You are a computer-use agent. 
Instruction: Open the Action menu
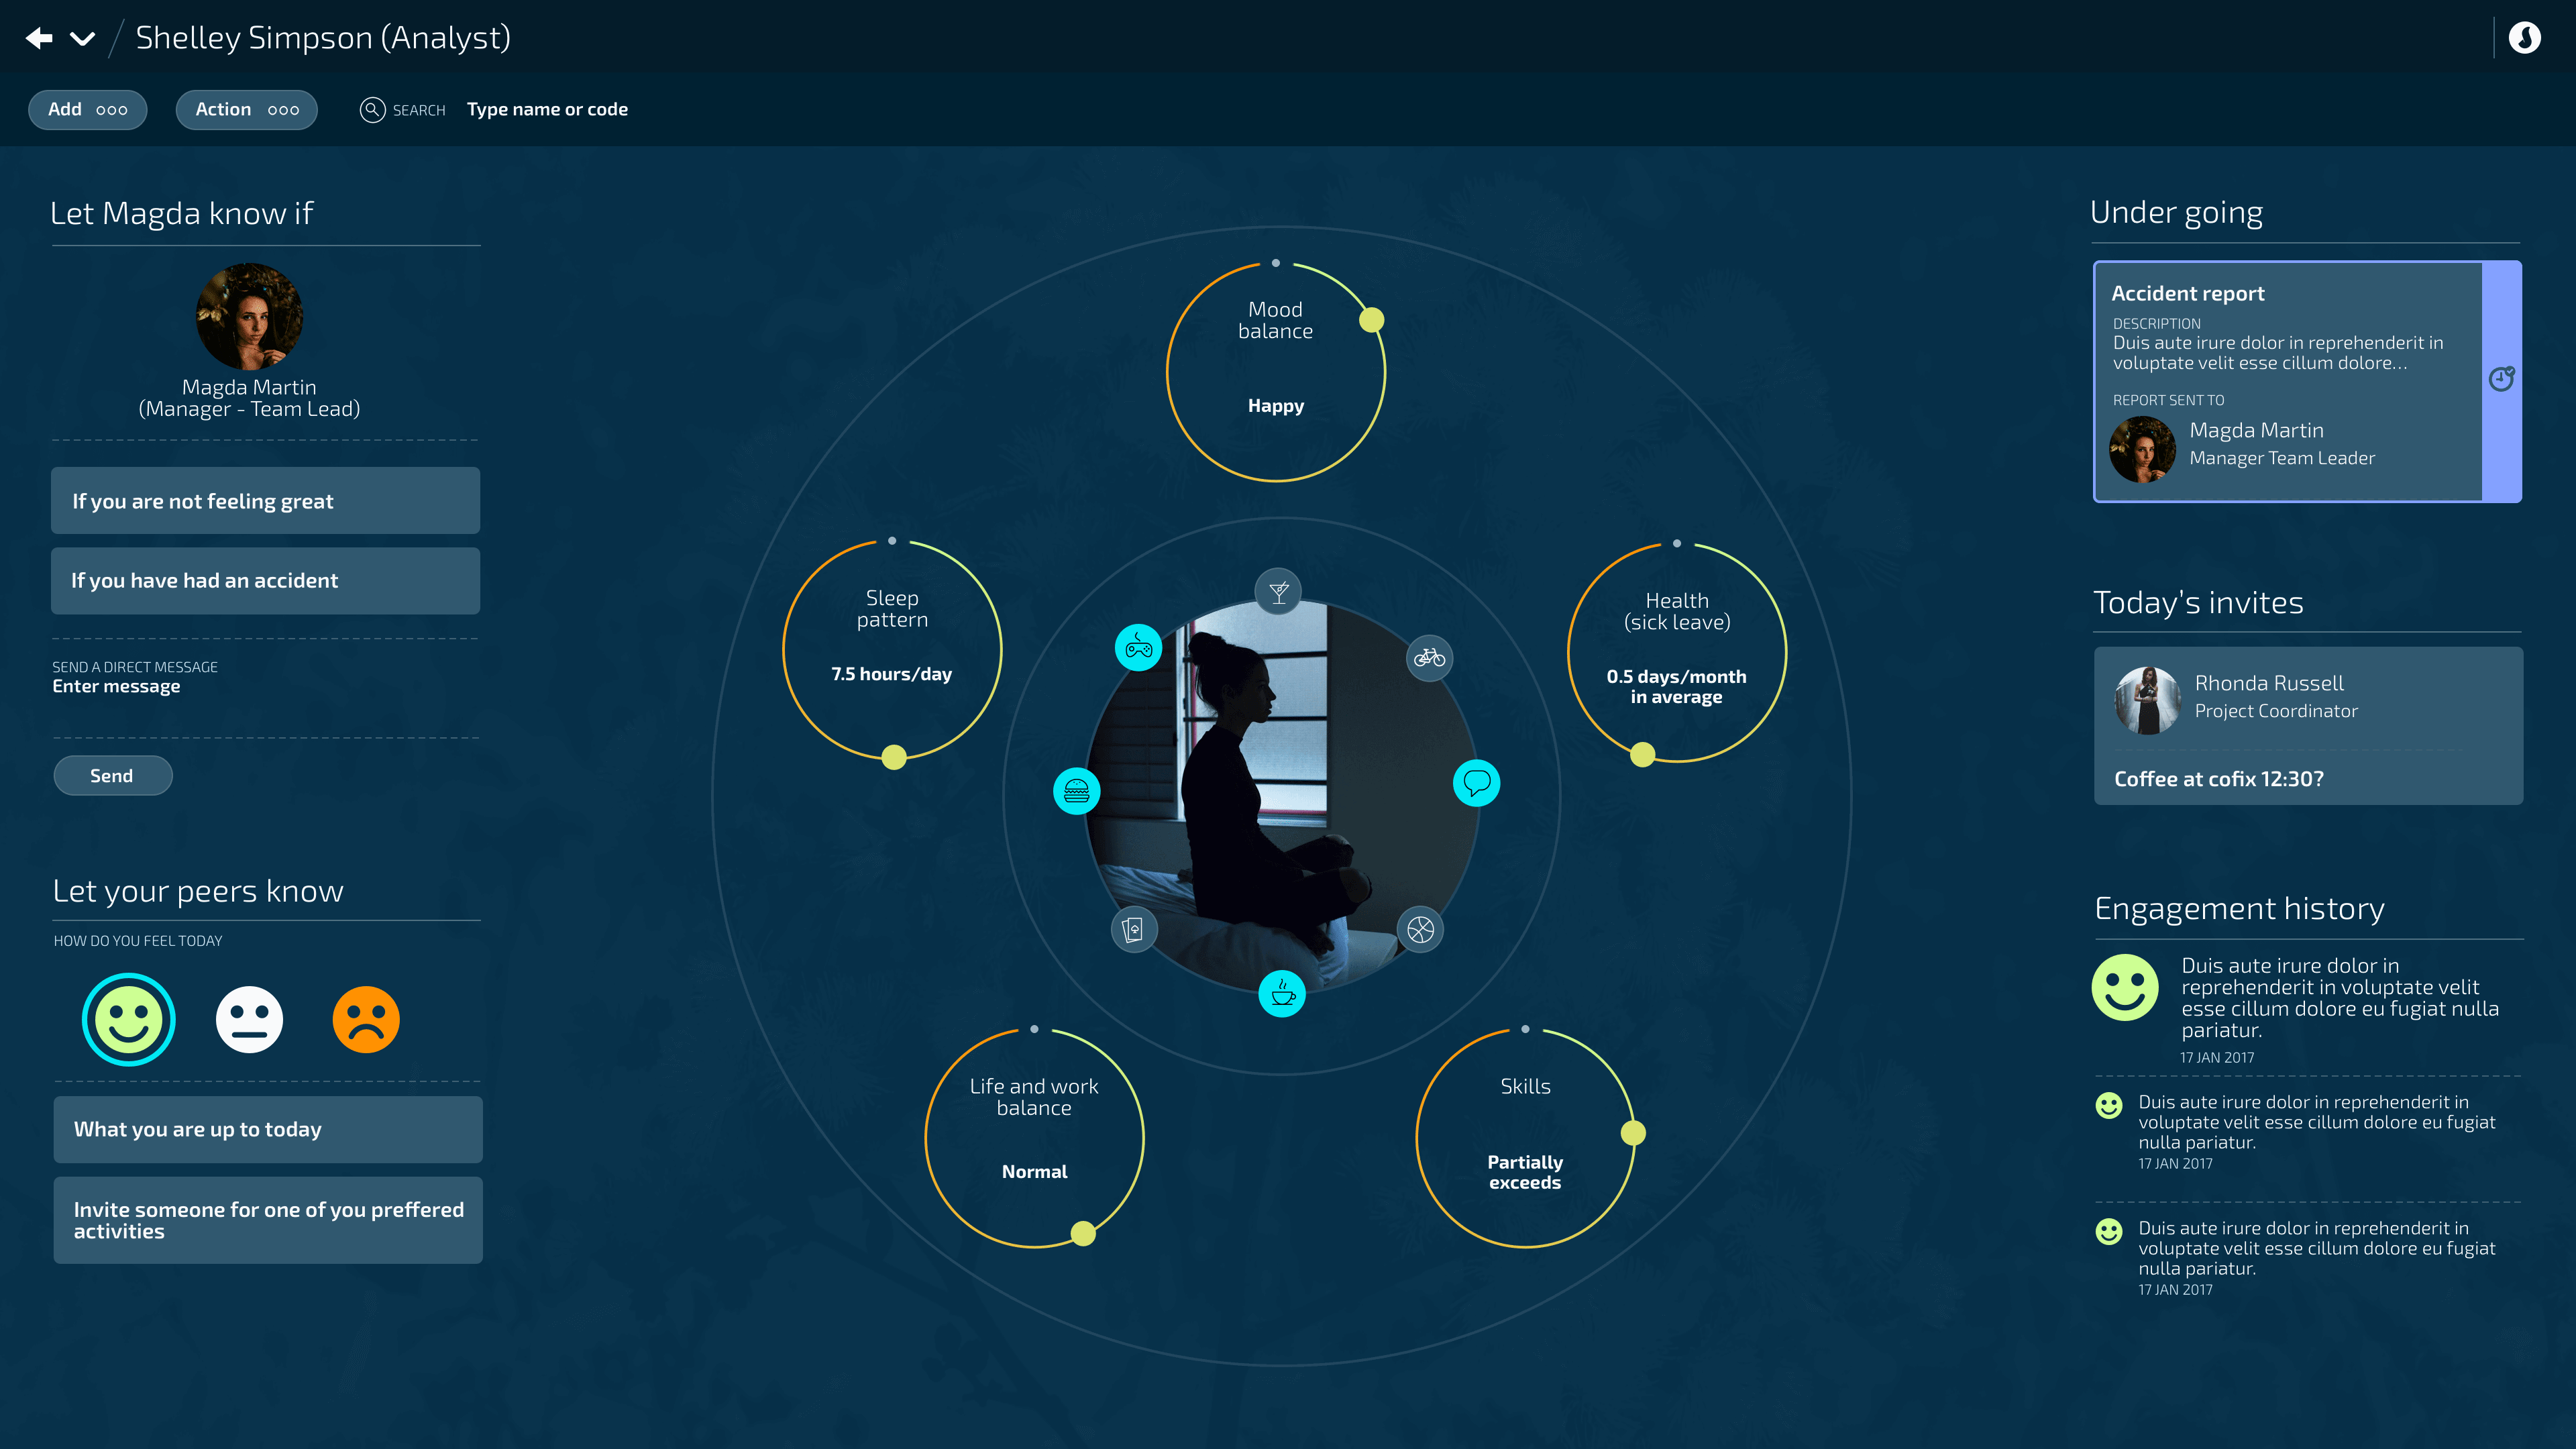click(246, 110)
